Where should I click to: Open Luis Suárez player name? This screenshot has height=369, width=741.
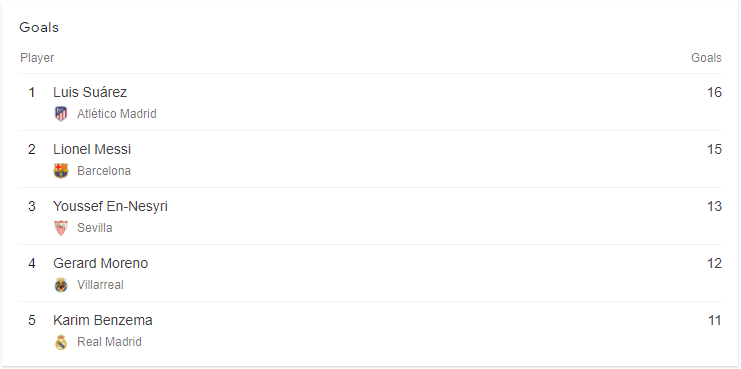coord(90,92)
